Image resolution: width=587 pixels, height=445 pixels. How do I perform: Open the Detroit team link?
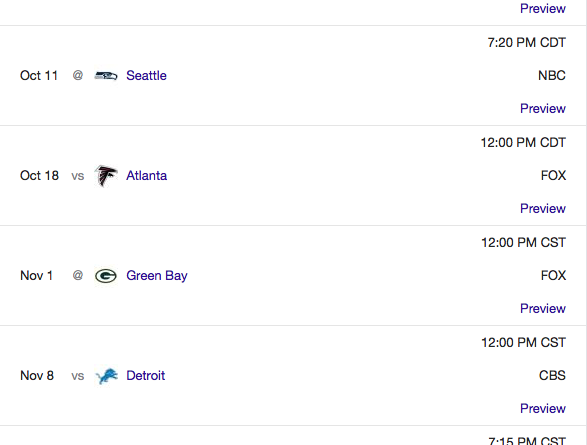tap(146, 375)
